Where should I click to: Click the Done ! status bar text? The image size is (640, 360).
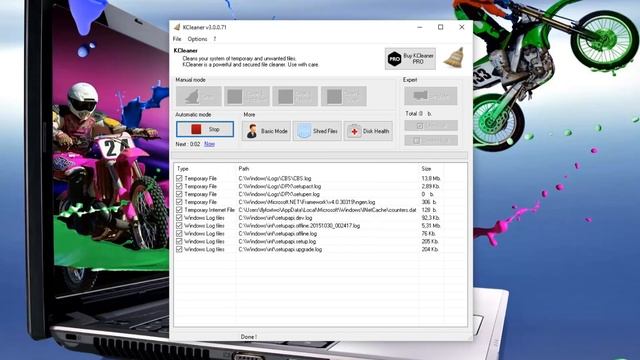click(x=249, y=337)
